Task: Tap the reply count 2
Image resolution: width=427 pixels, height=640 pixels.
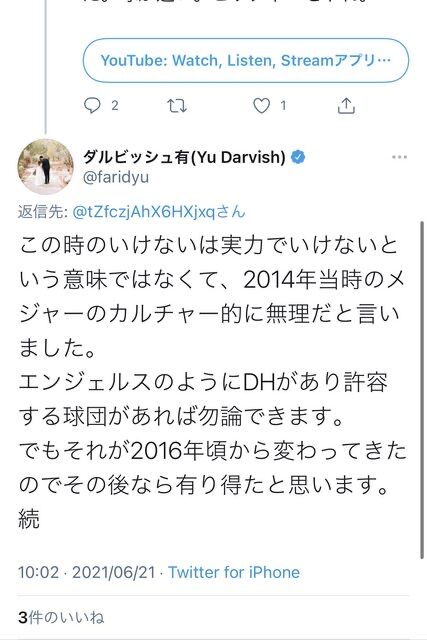Action: (x=115, y=106)
